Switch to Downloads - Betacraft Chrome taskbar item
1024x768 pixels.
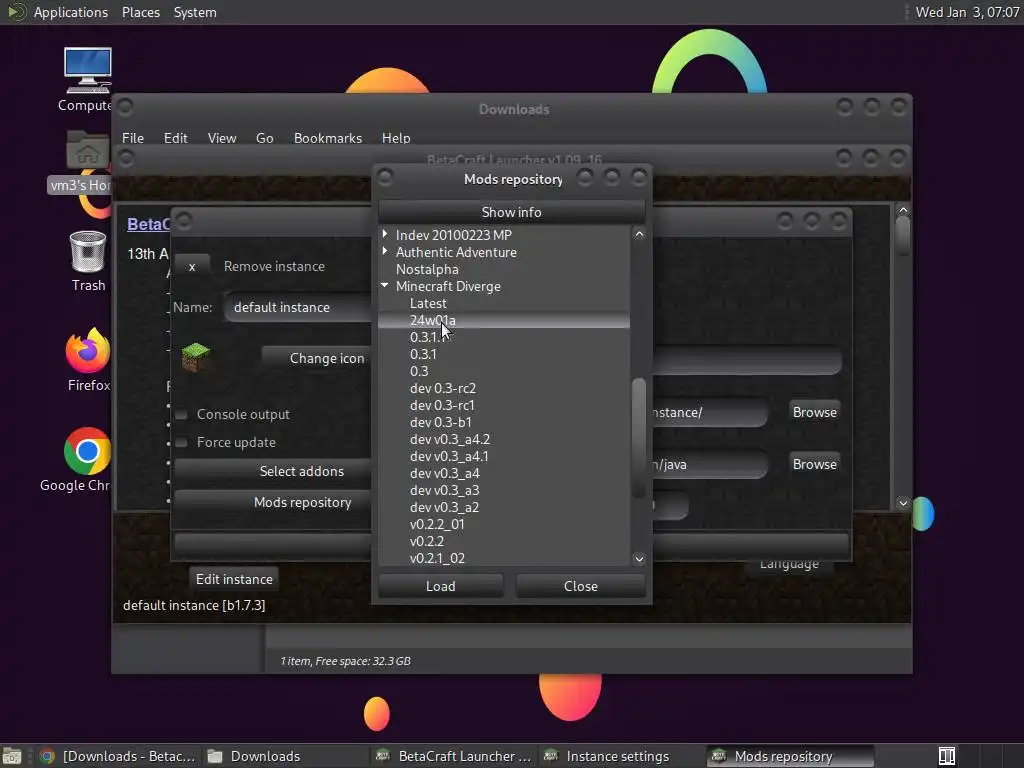(118, 756)
